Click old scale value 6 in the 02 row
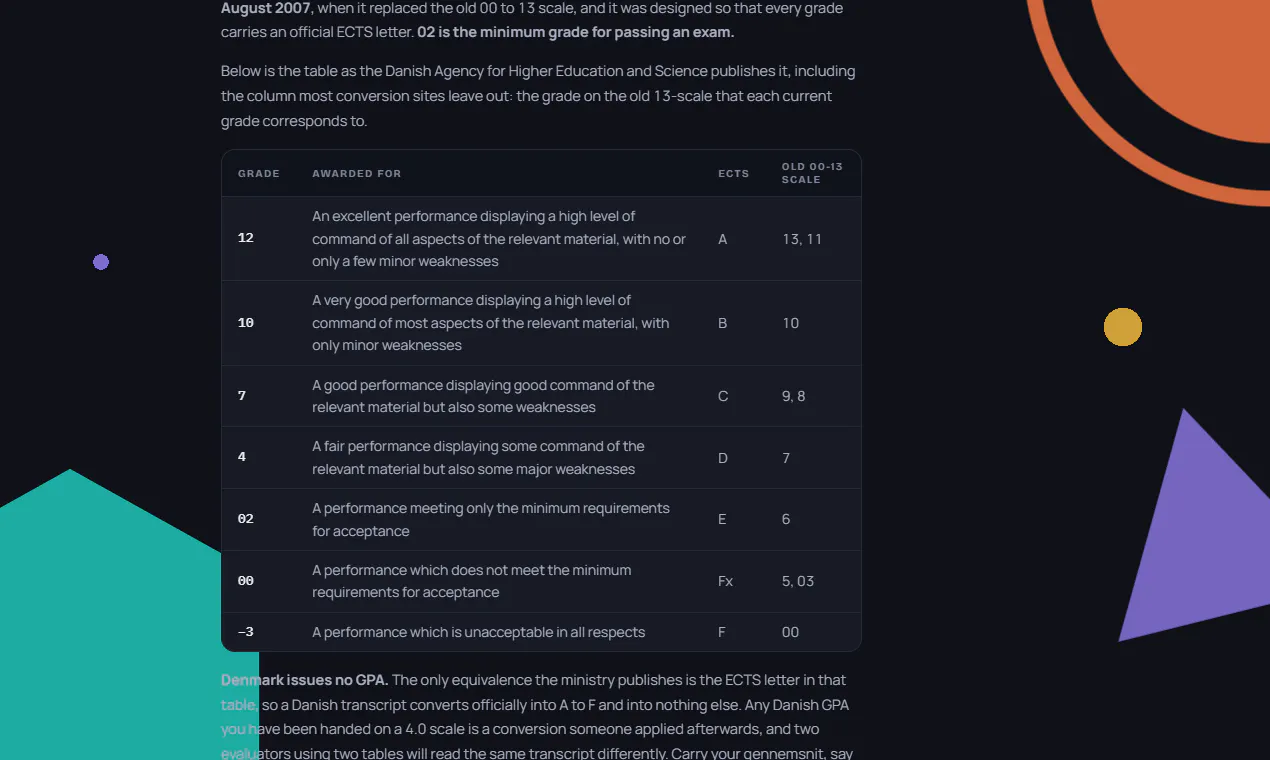Screen dimensions: 1270x760 [786, 519]
